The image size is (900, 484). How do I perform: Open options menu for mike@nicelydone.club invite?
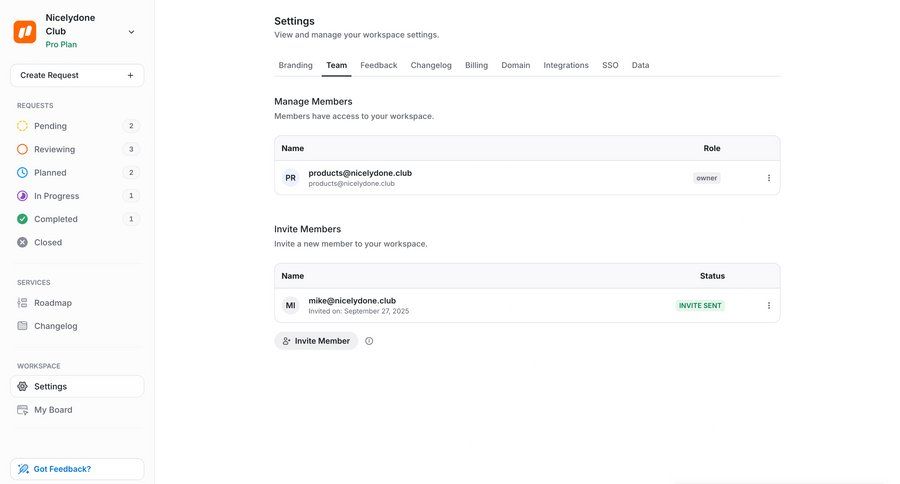769,306
